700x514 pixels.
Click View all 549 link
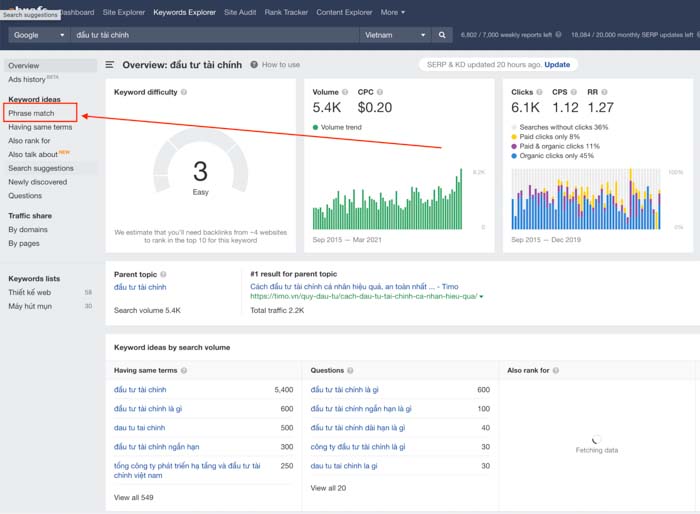(x=133, y=497)
